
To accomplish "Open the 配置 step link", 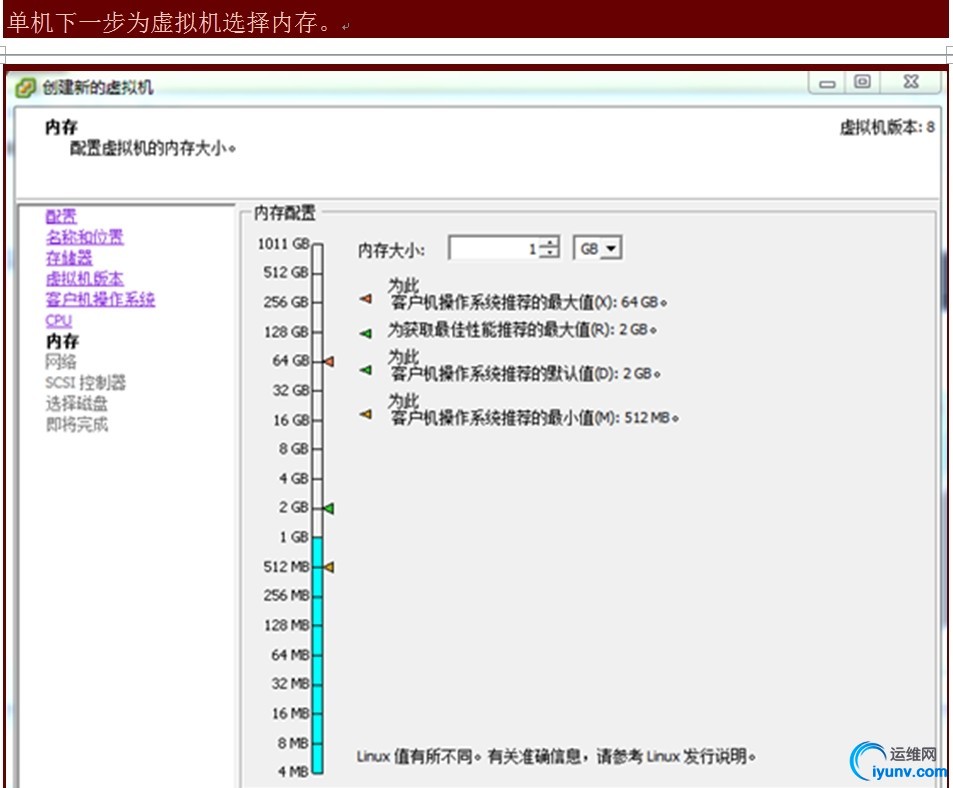I will (x=61, y=216).
